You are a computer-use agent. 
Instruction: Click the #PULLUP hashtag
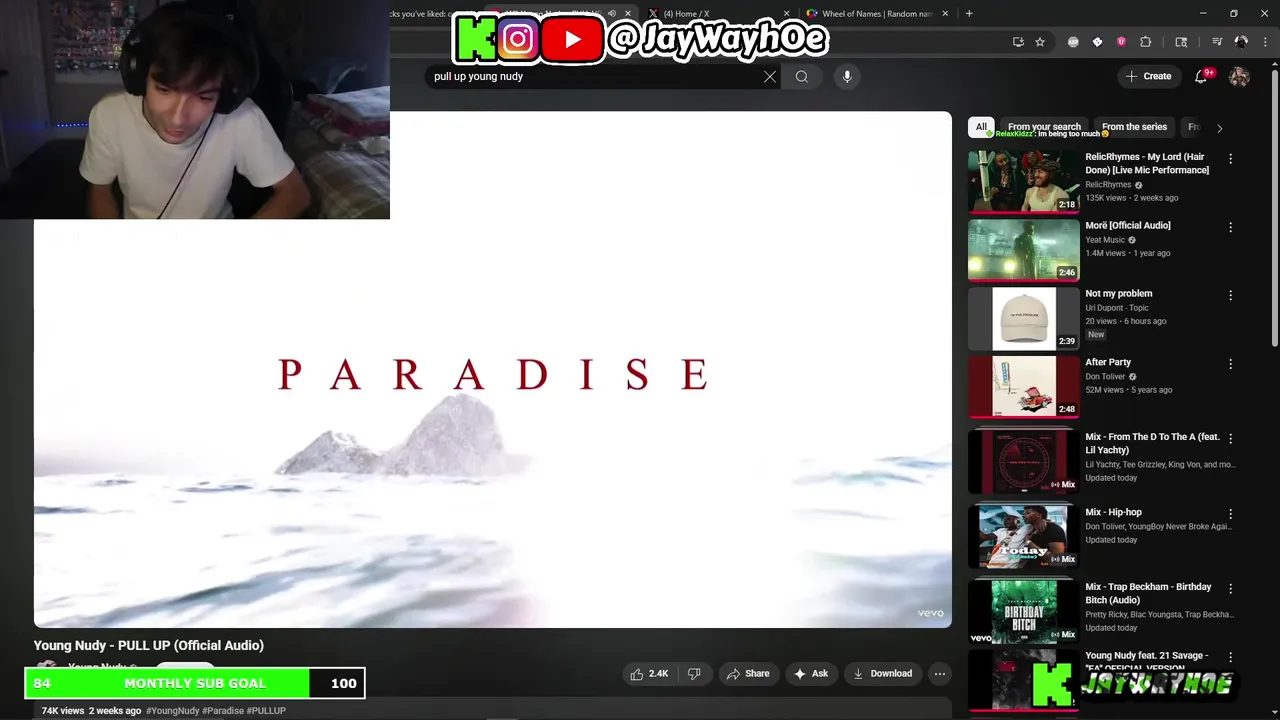[x=265, y=711]
